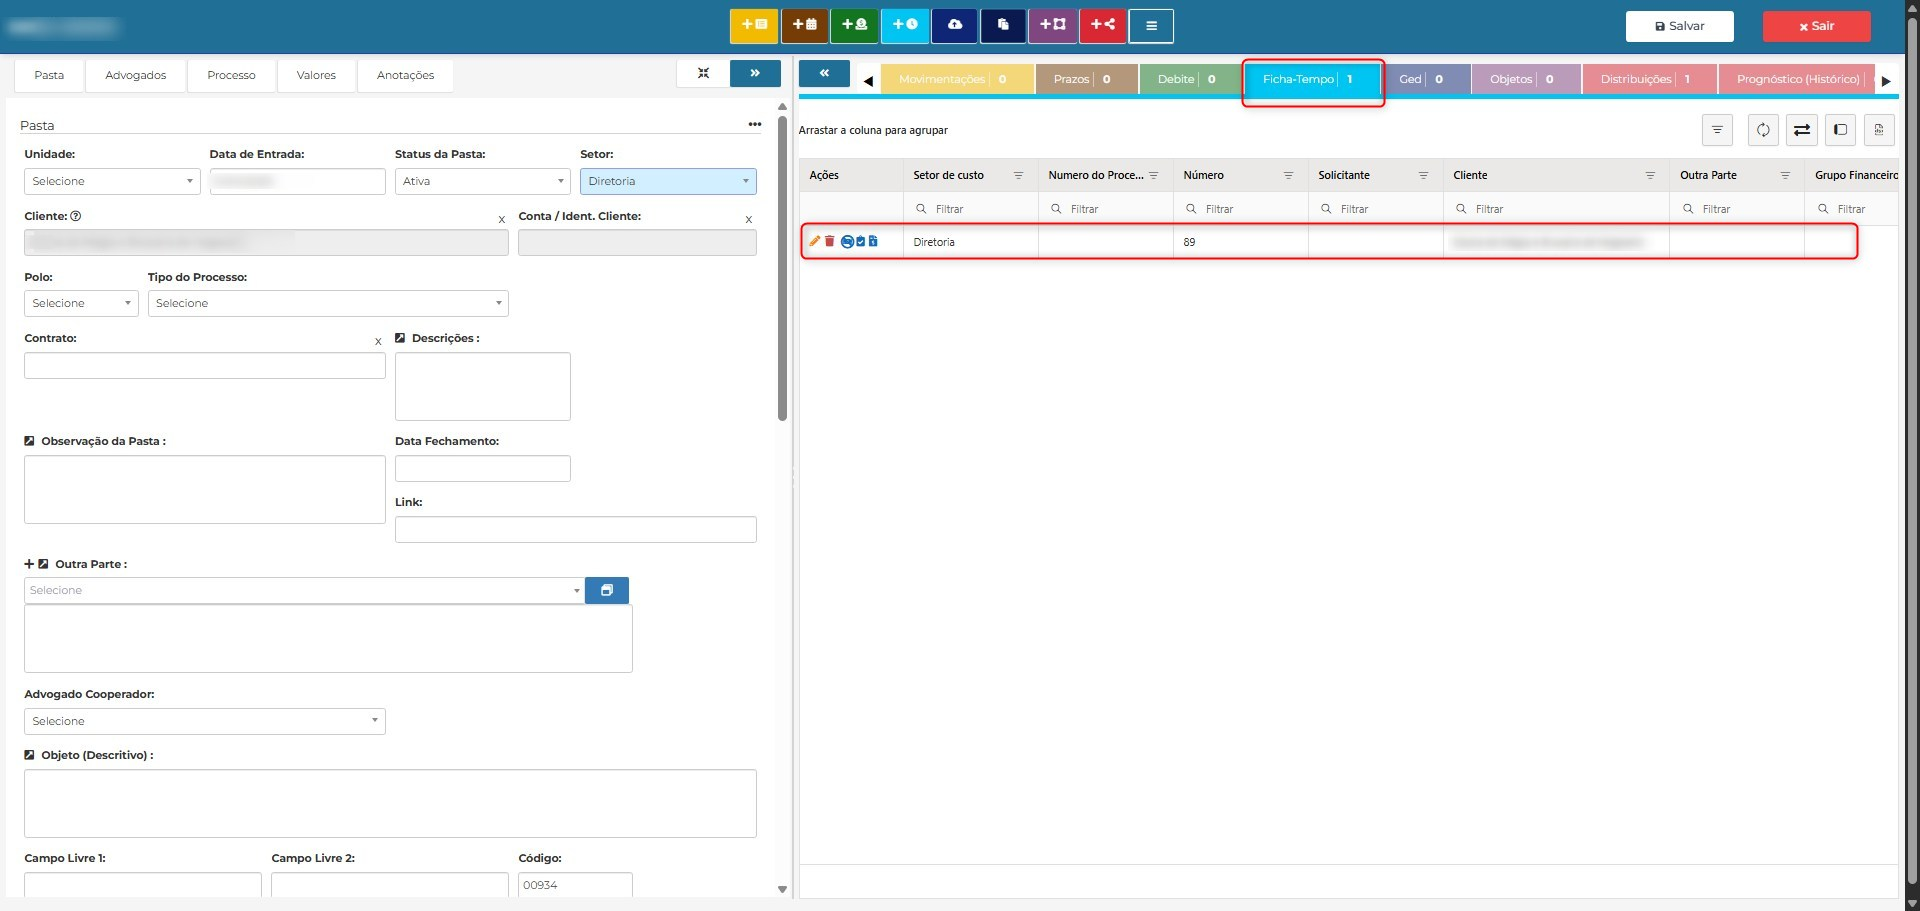Open the Debite tab
Viewport: 1920px width, 911px height.
click(1191, 79)
